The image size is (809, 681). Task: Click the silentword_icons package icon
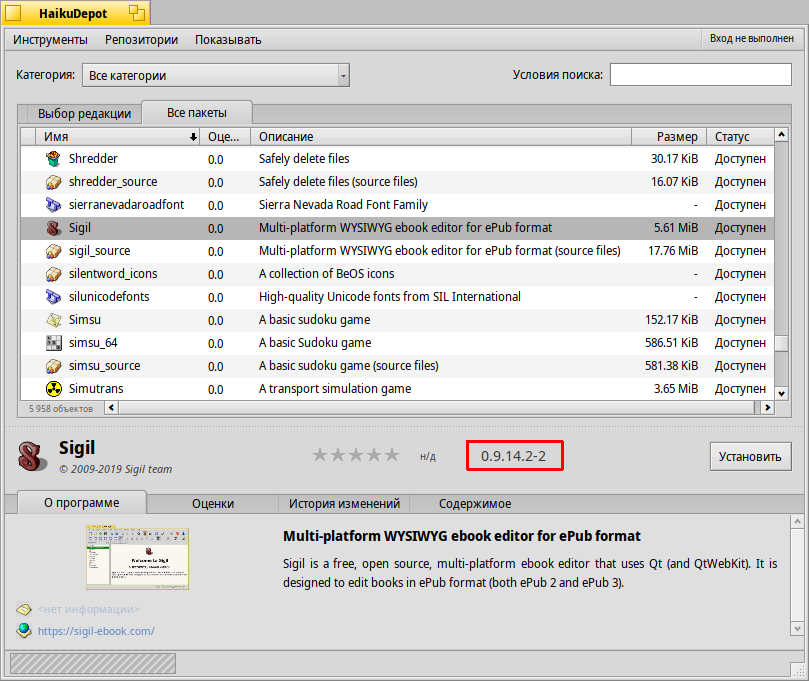pyautogui.click(x=53, y=274)
